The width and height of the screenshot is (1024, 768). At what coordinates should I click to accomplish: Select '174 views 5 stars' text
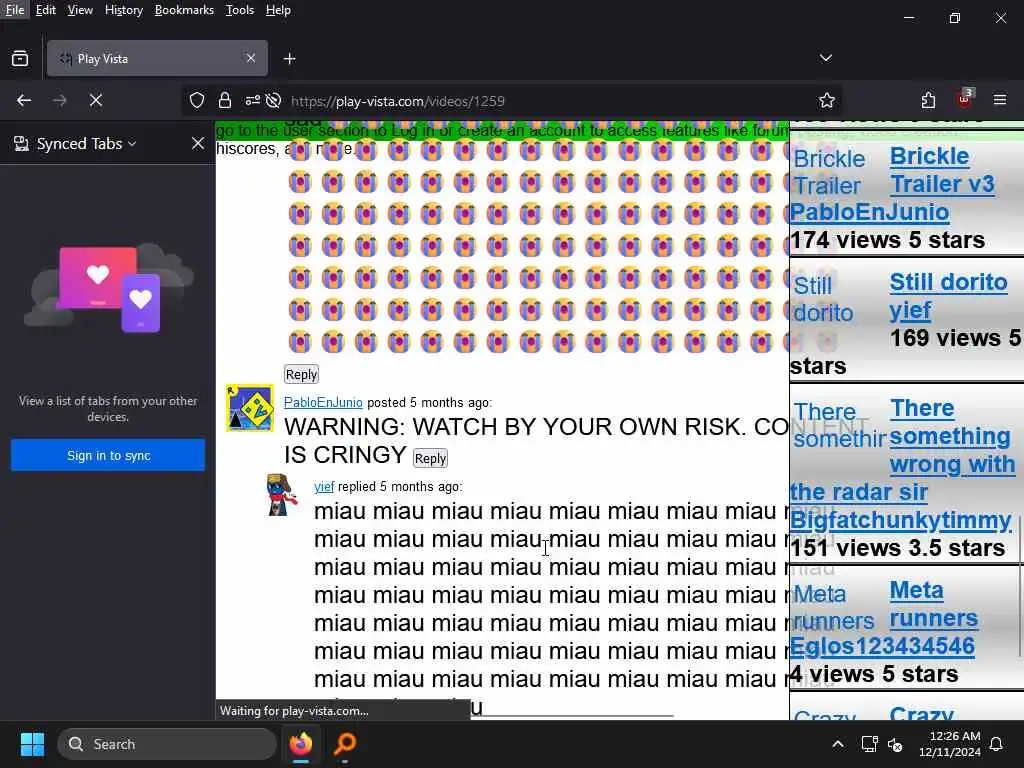point(888,240)
